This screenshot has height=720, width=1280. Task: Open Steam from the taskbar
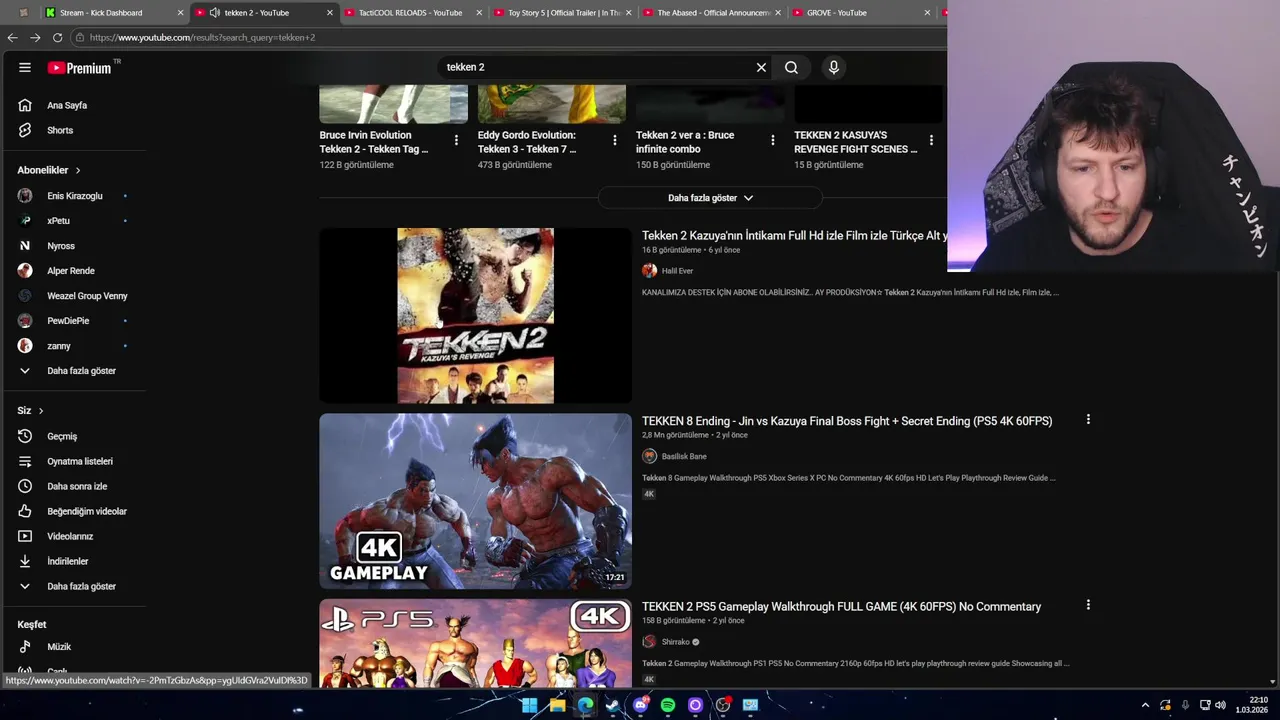click(612, 705)
